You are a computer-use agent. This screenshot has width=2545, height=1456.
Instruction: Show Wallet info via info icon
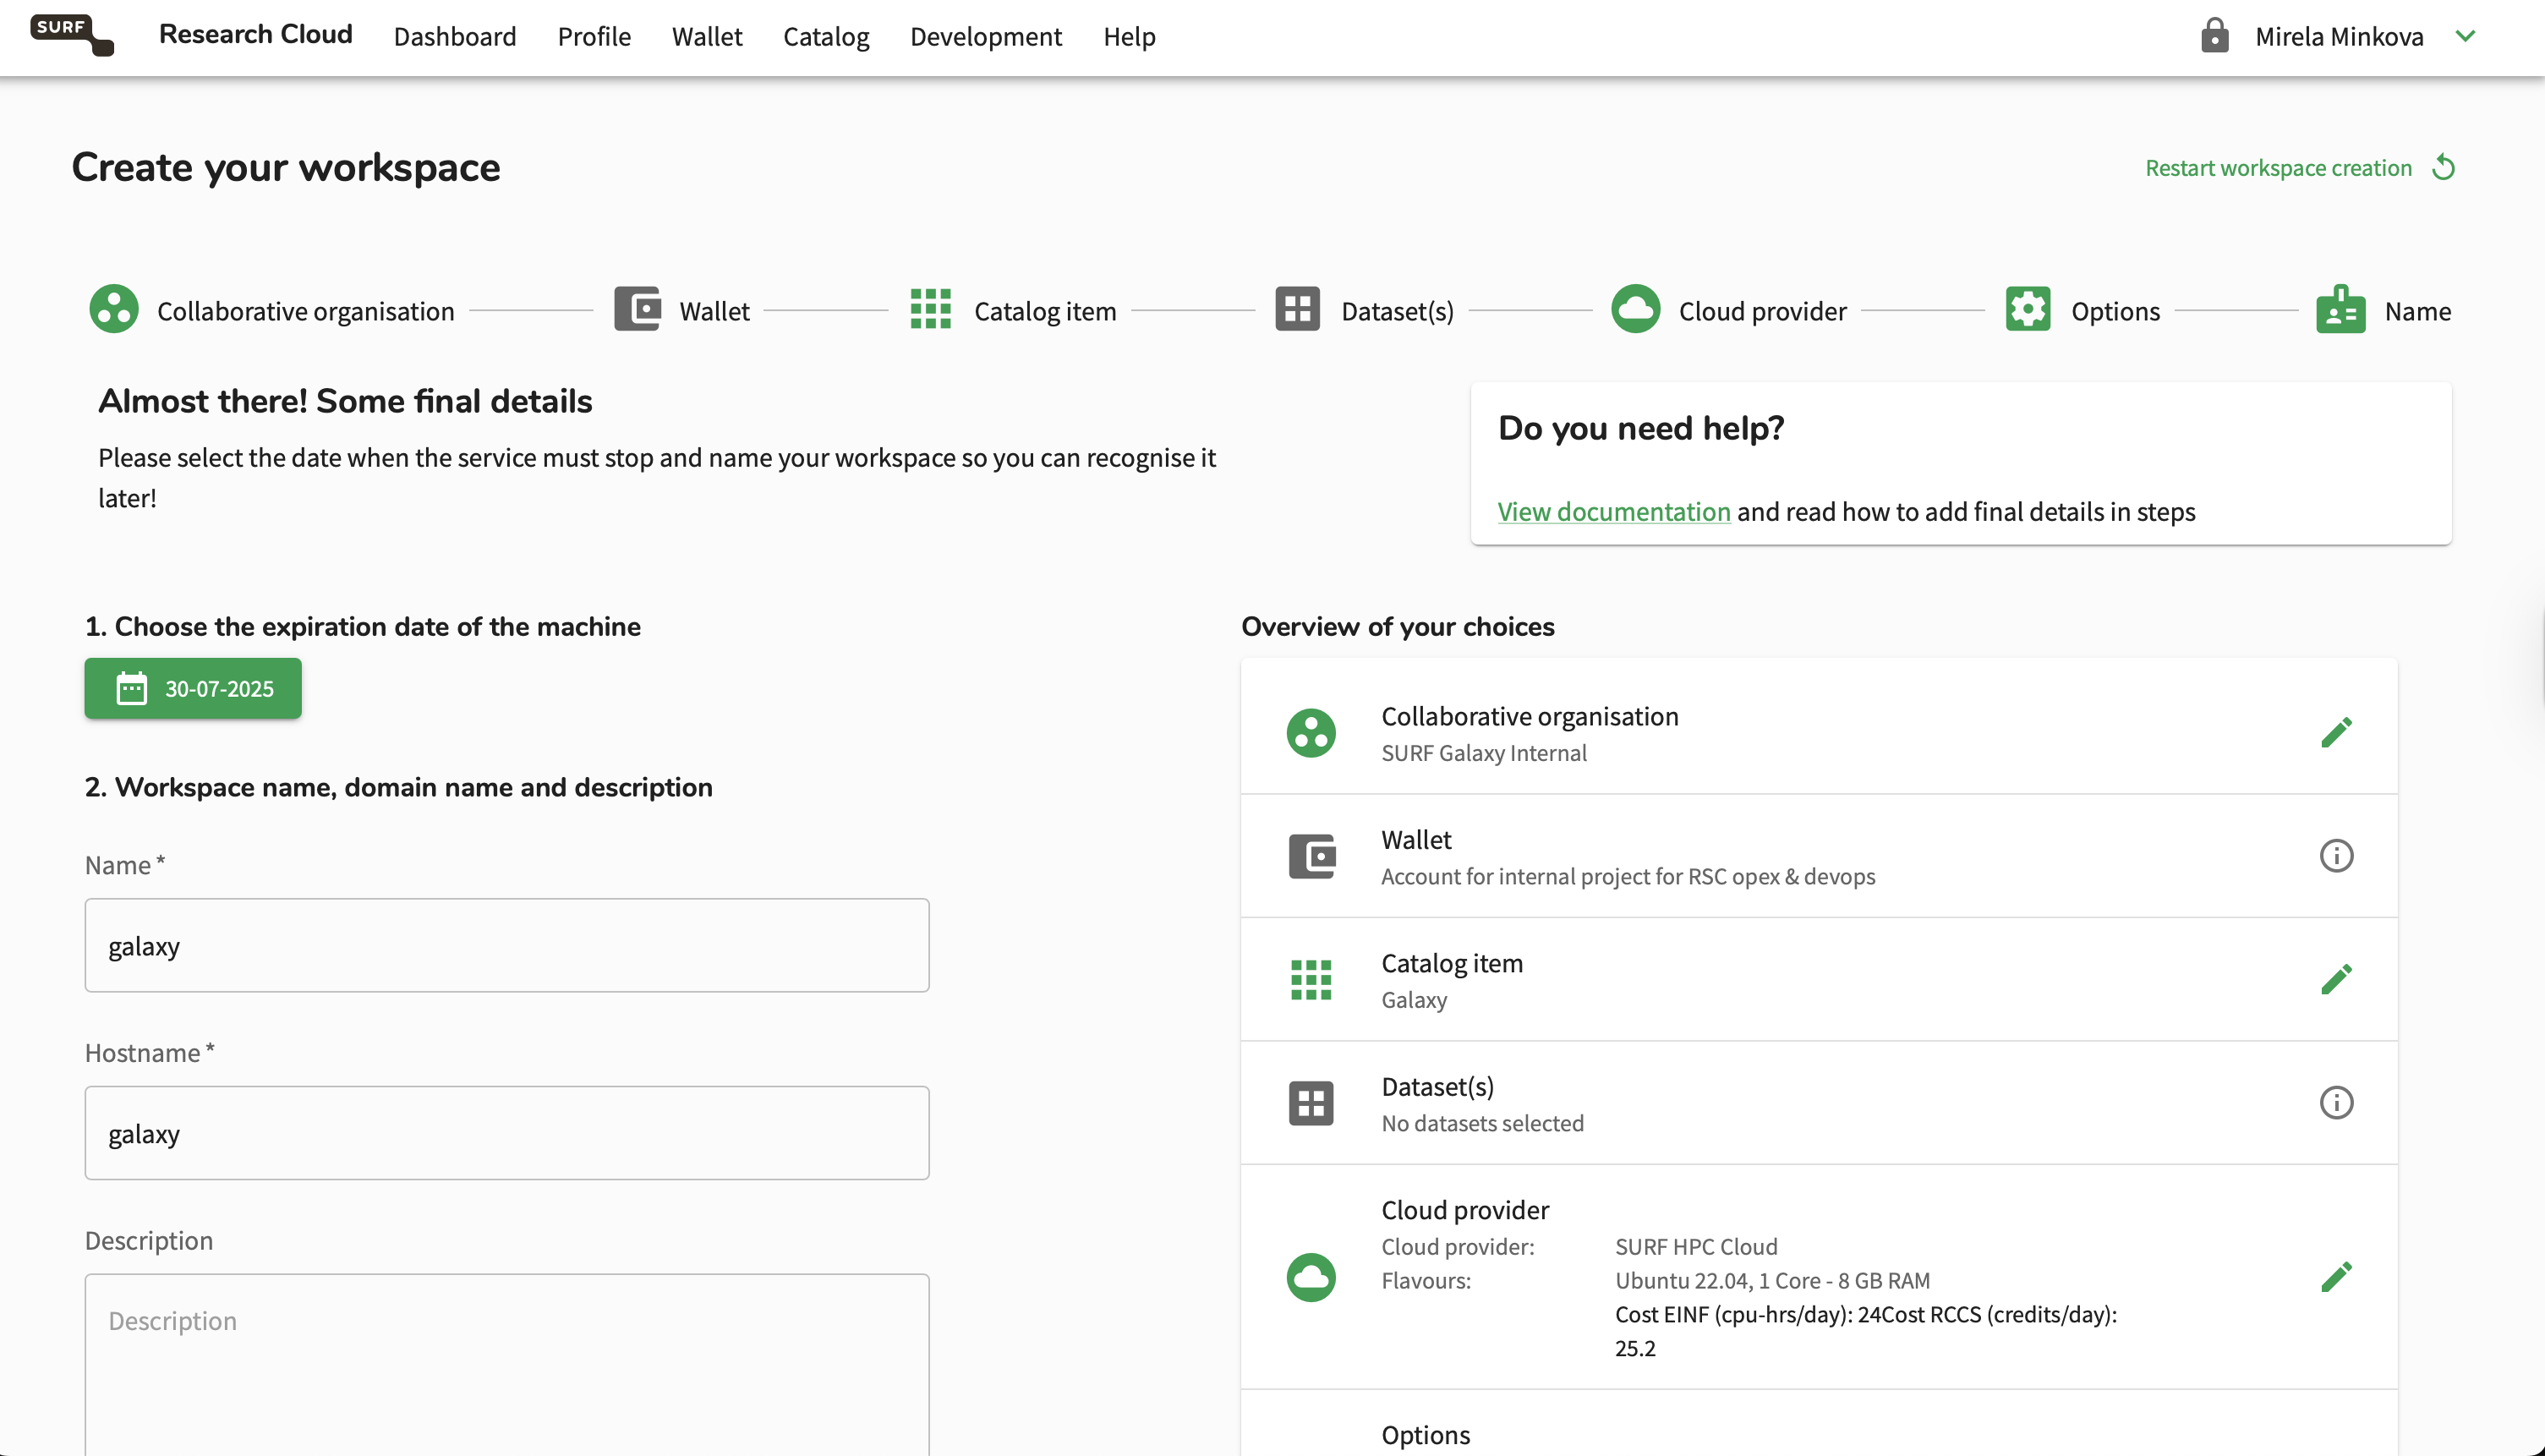(2336, 856)
